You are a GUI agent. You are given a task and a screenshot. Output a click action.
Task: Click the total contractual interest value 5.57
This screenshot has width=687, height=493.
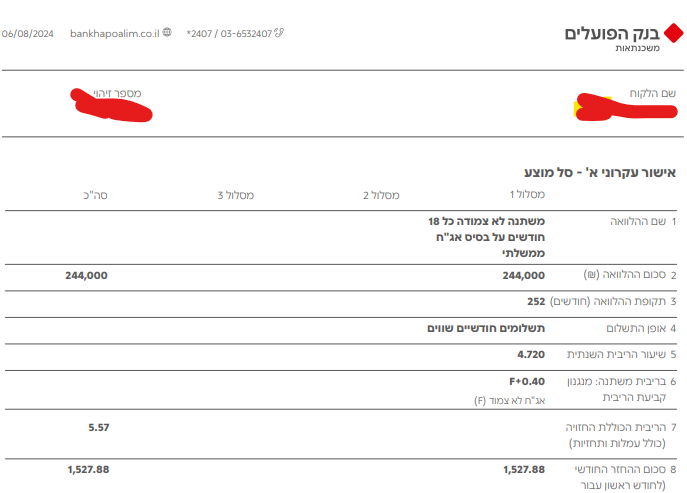pyautogui.click(x=98, y=427)
